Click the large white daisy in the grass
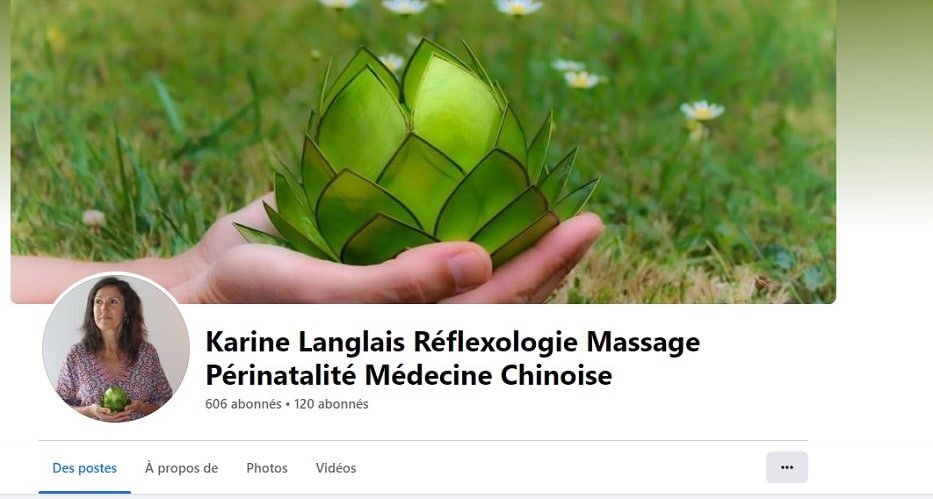Viewport: 933px width, 499px height. pyautogui.click(x=702, y=110)
